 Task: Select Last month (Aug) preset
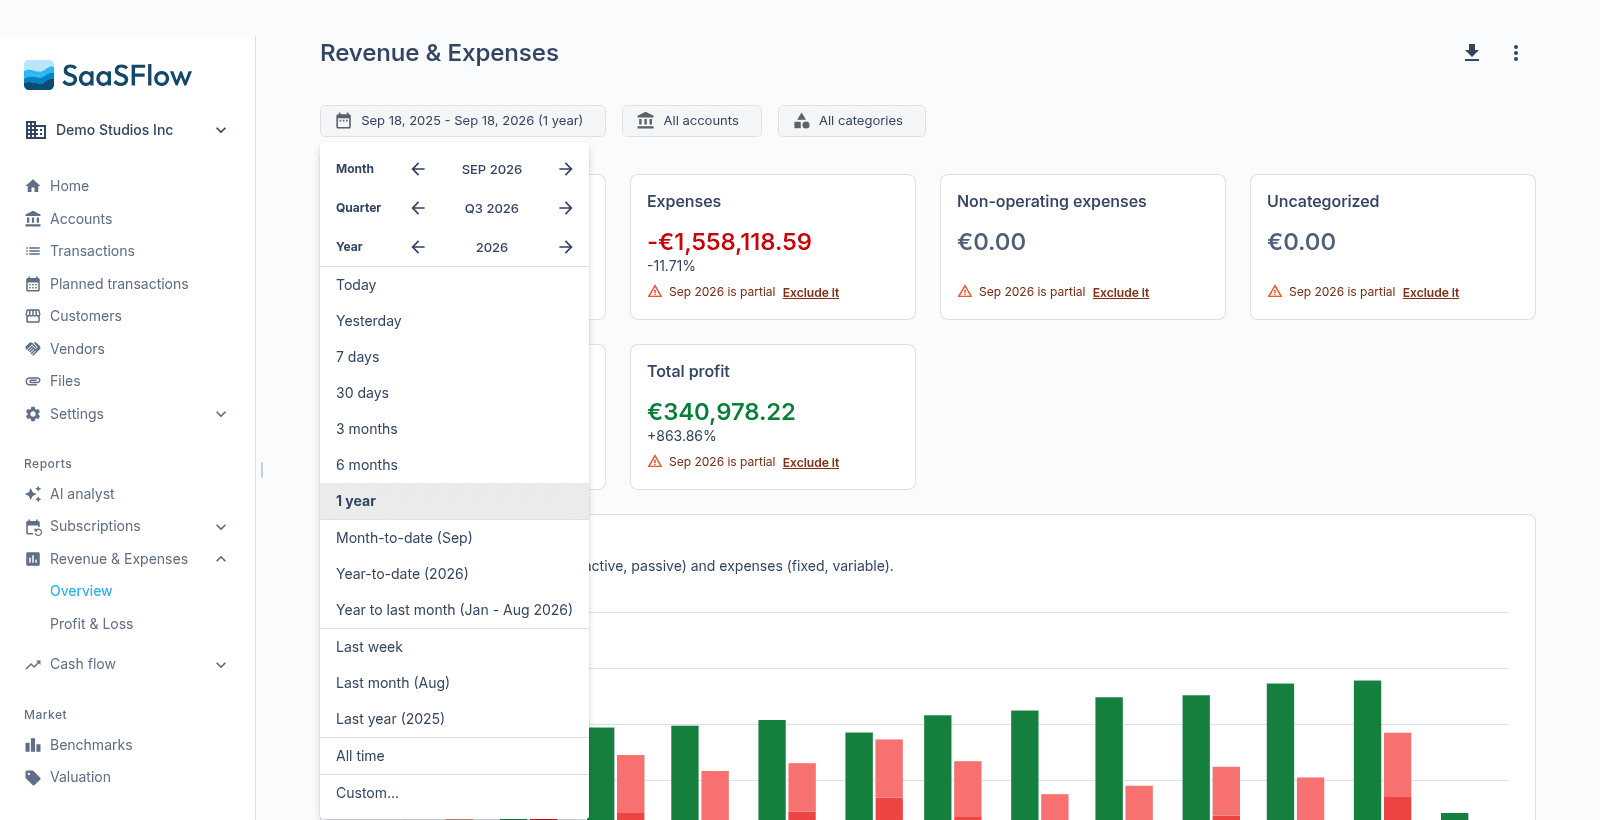click(454, 683)
